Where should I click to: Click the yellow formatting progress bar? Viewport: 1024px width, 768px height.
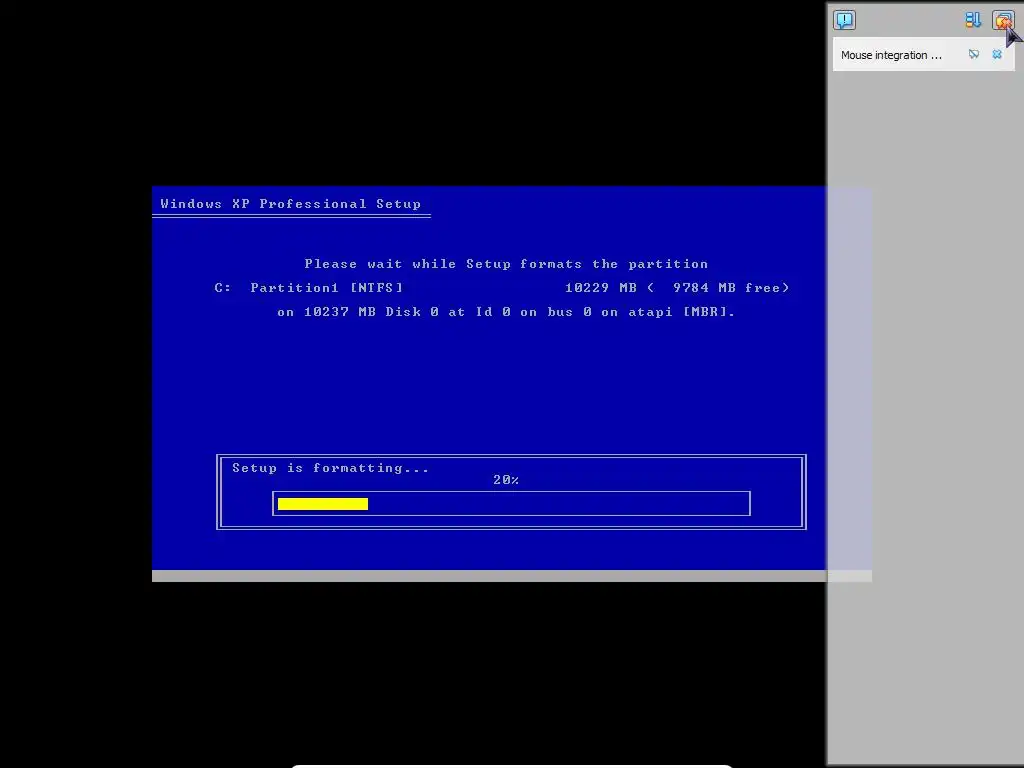click(323, 504)
